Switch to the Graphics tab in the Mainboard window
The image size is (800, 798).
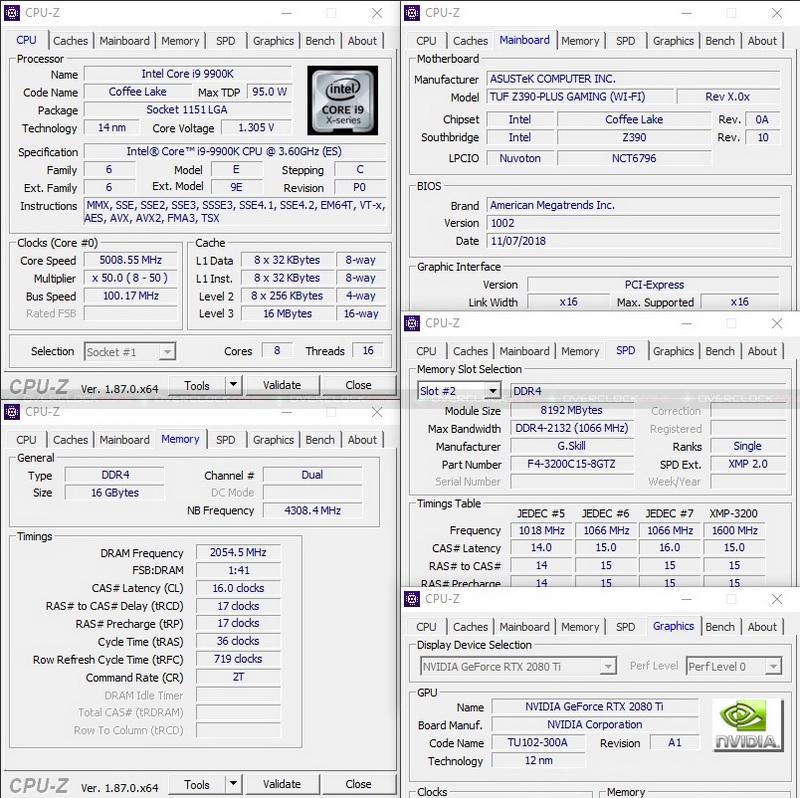click(x=673, y=41)
